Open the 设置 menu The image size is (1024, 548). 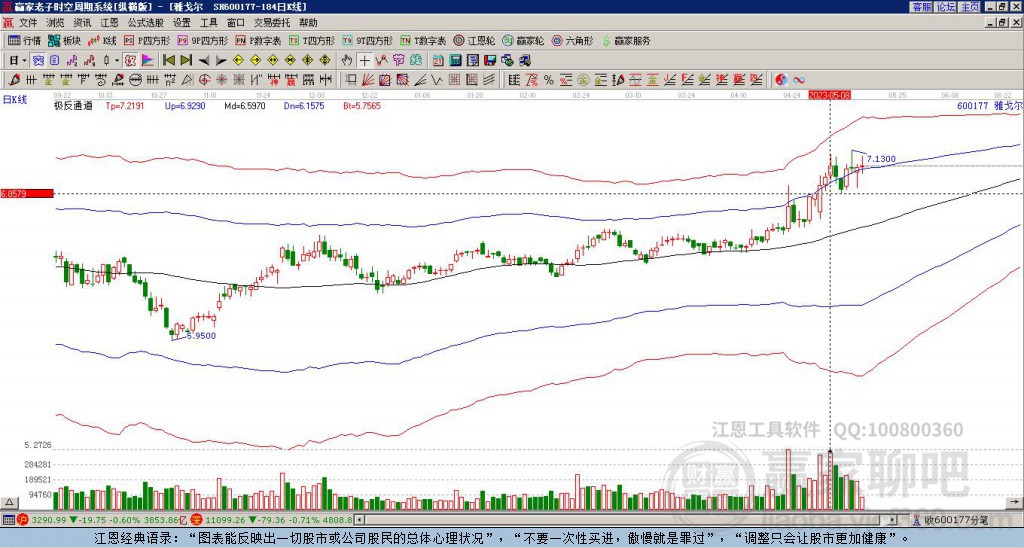pyautogui.click(x=182, y=23)
